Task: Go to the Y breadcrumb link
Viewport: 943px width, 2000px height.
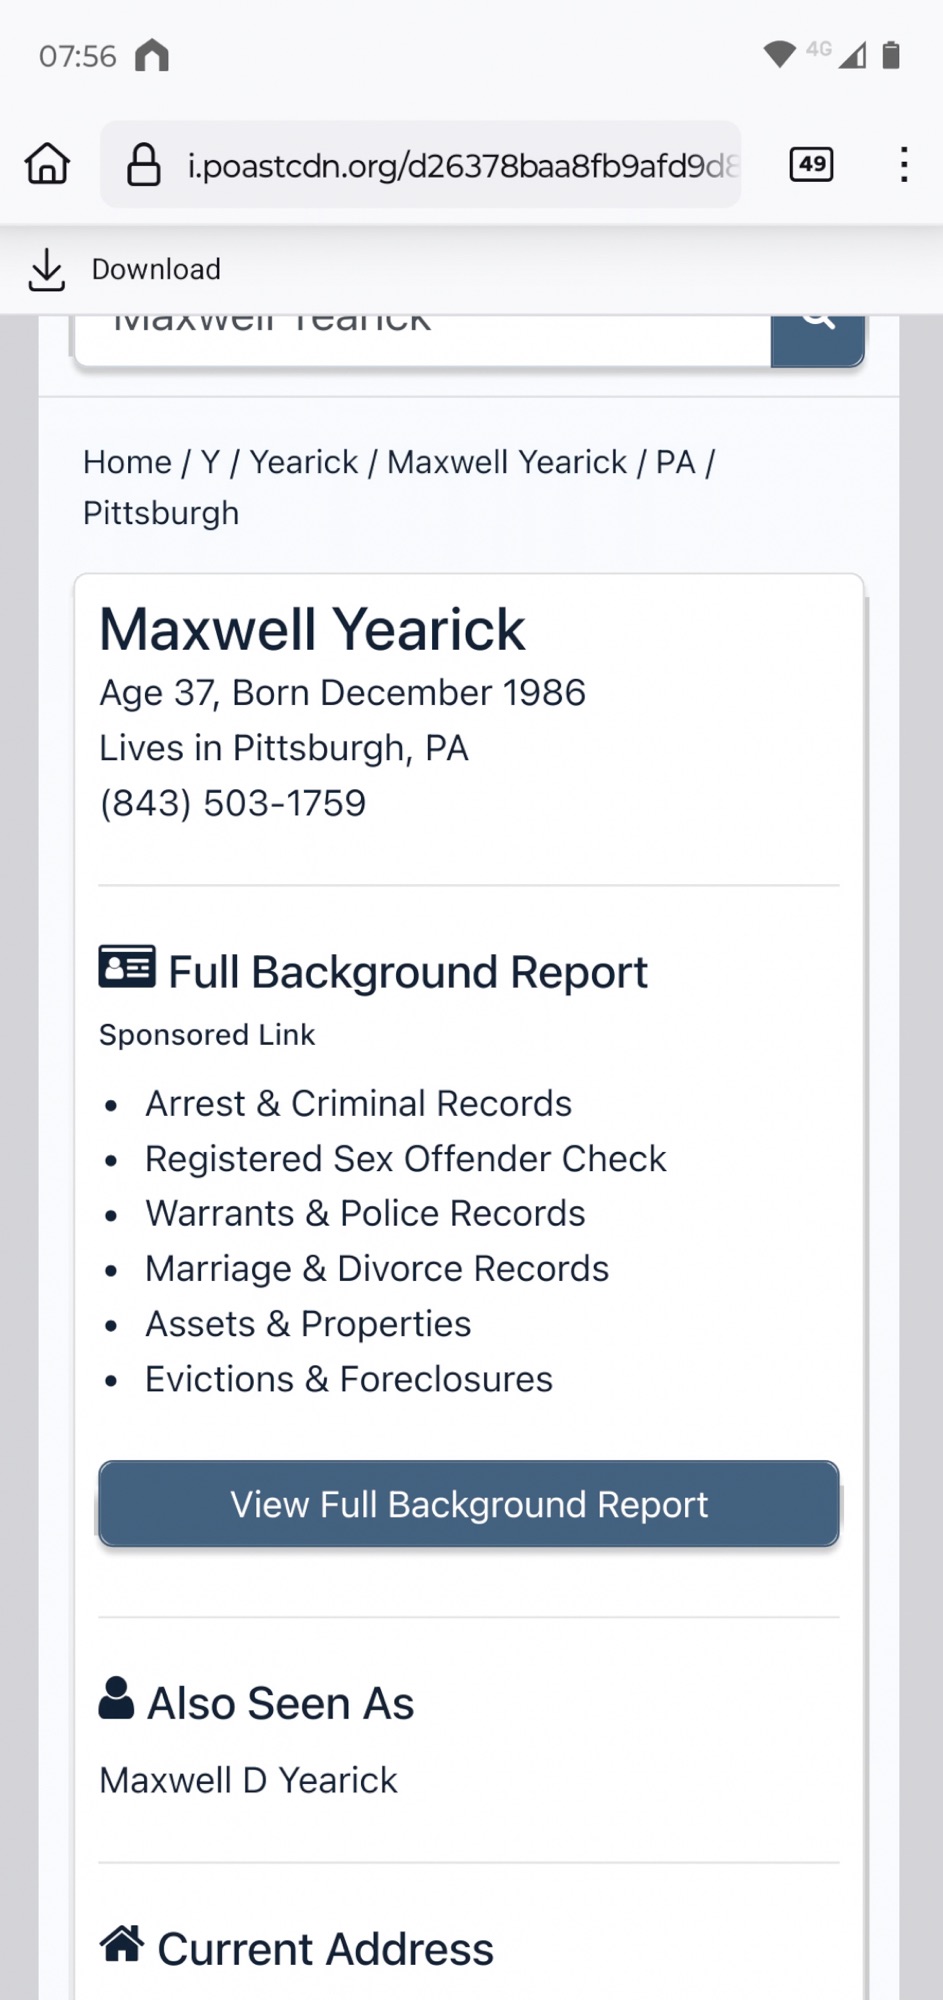Action: click(210, 462)
